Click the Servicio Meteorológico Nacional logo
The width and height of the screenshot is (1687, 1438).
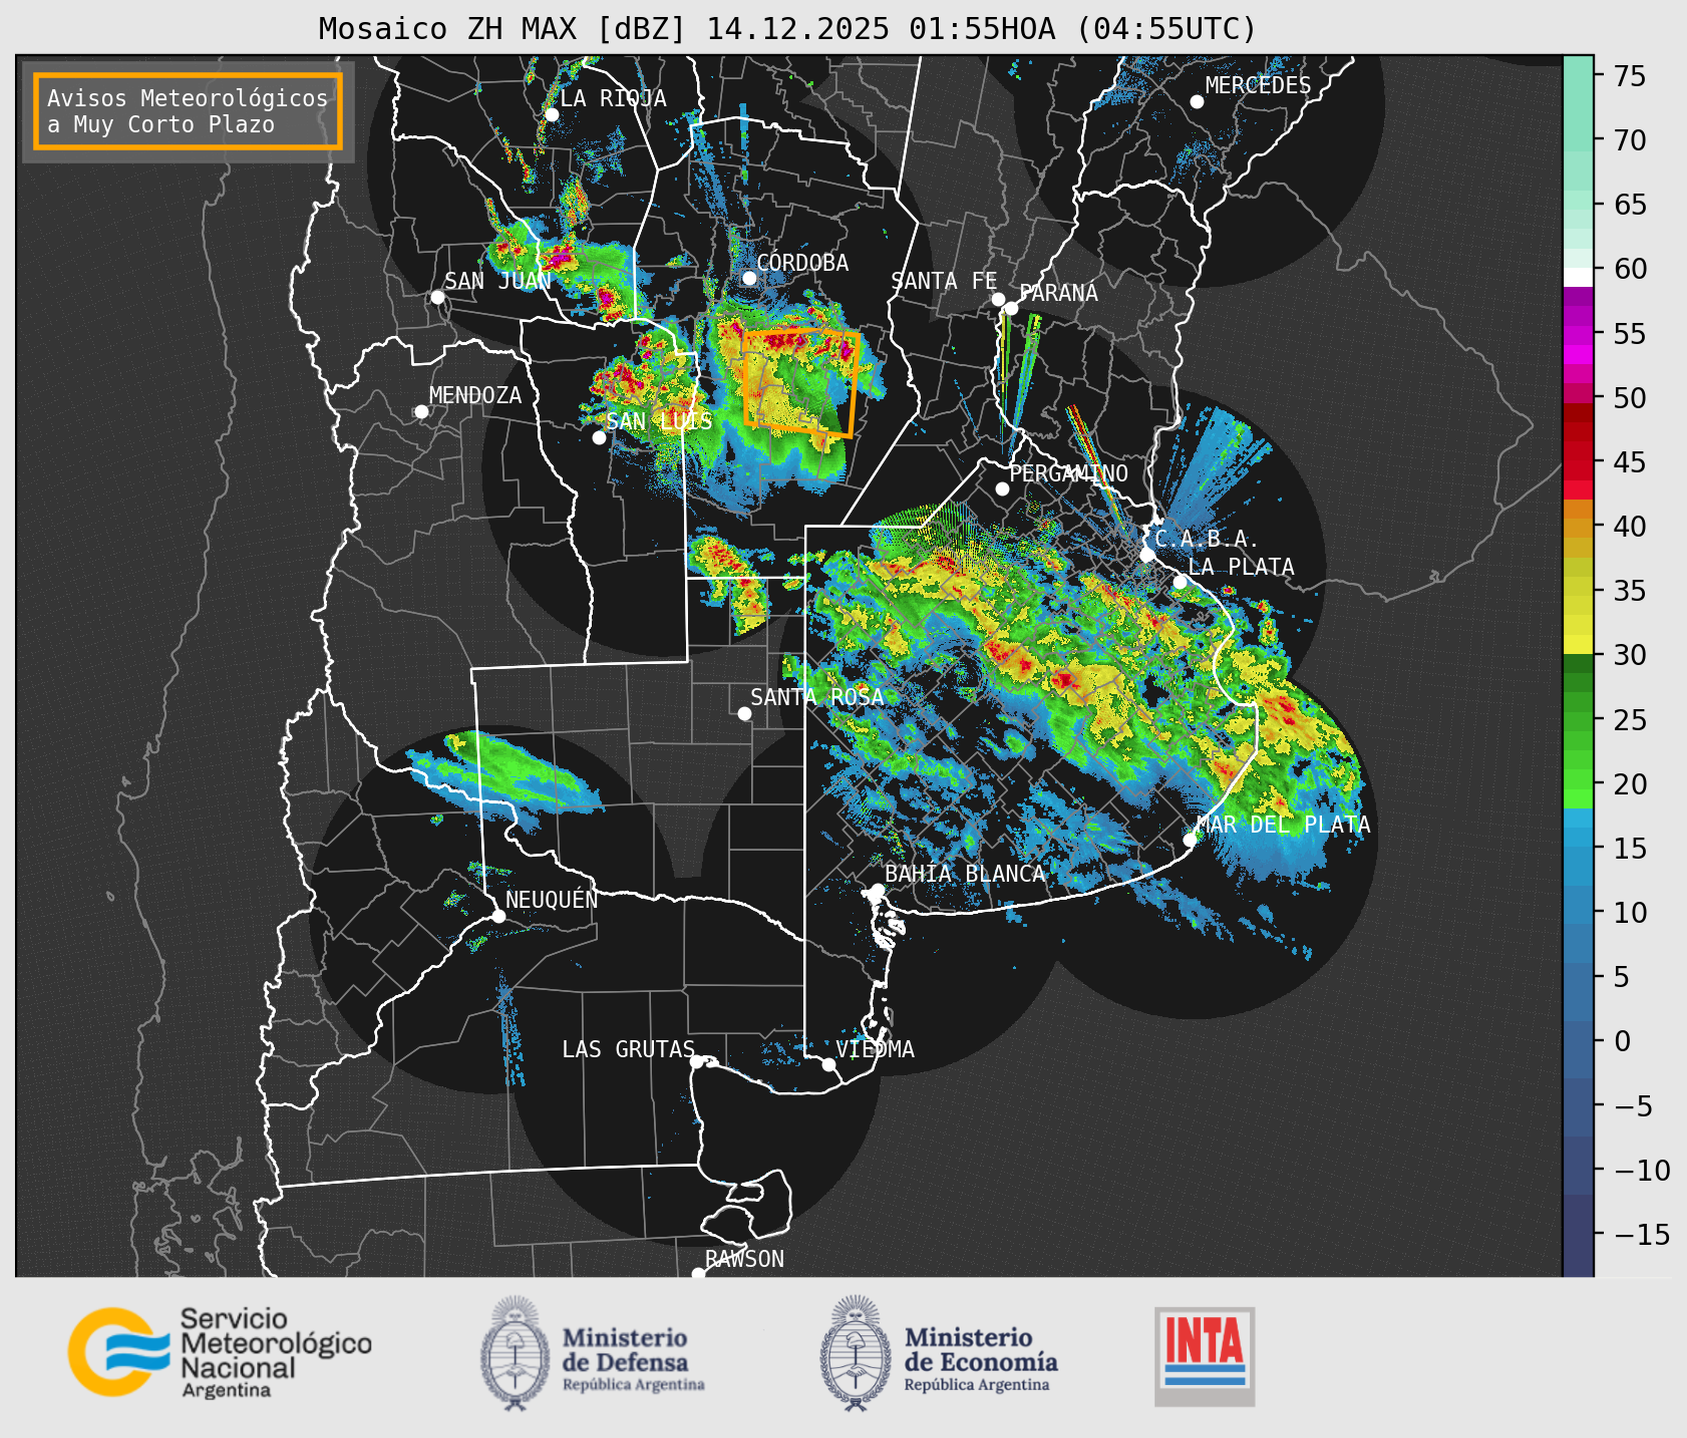[x=219, y=1352]
